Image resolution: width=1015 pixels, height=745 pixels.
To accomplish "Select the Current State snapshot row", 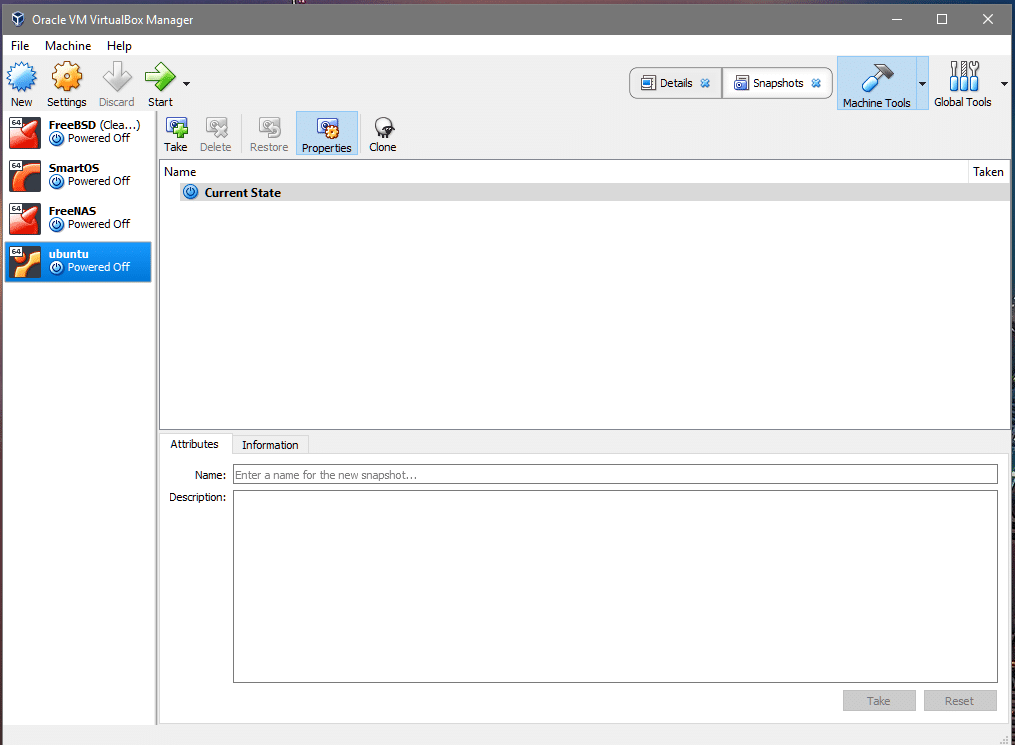I will pyautogui.click(x=594, y=192).
